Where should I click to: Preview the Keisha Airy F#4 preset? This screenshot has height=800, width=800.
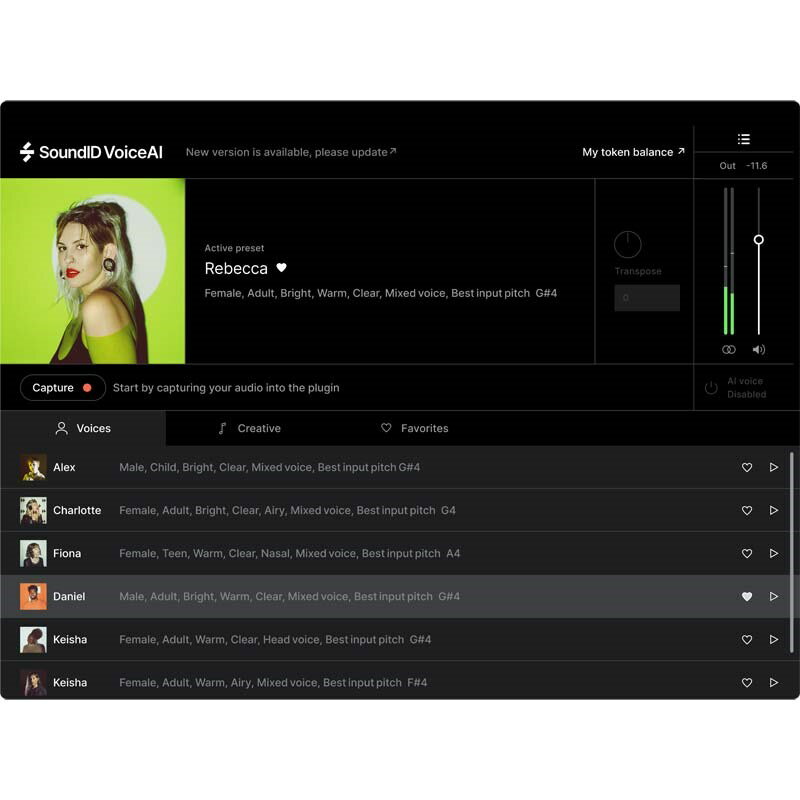(774, 683)
